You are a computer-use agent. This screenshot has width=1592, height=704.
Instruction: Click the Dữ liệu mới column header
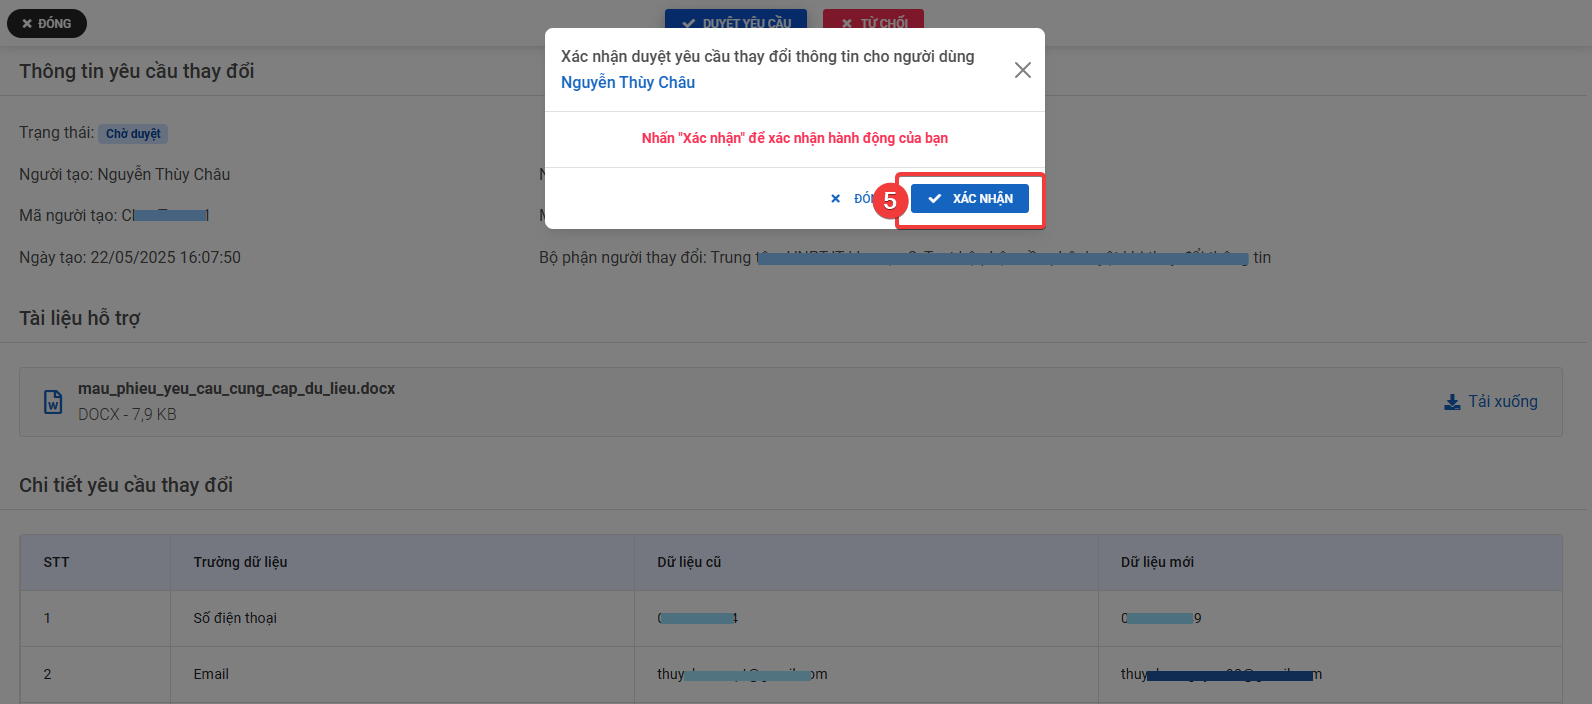pos(1157,562)
